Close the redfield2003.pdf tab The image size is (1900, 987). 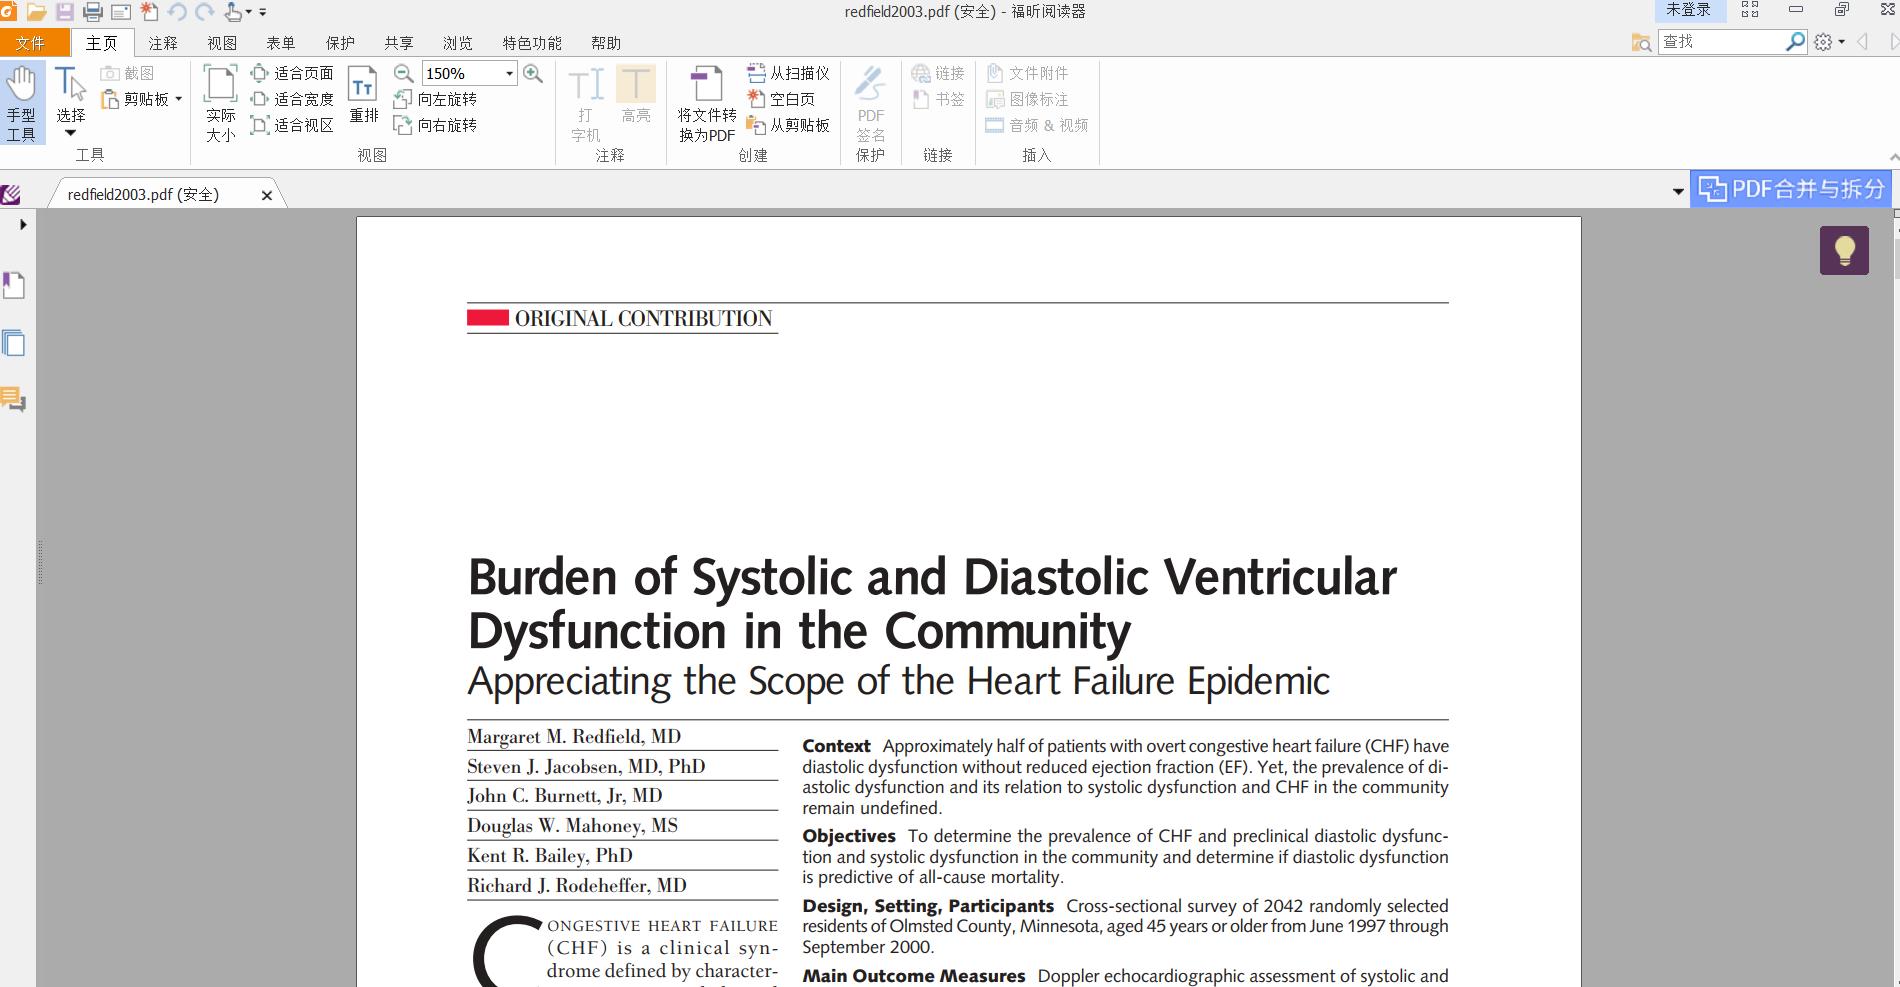[x=267, y=195]
